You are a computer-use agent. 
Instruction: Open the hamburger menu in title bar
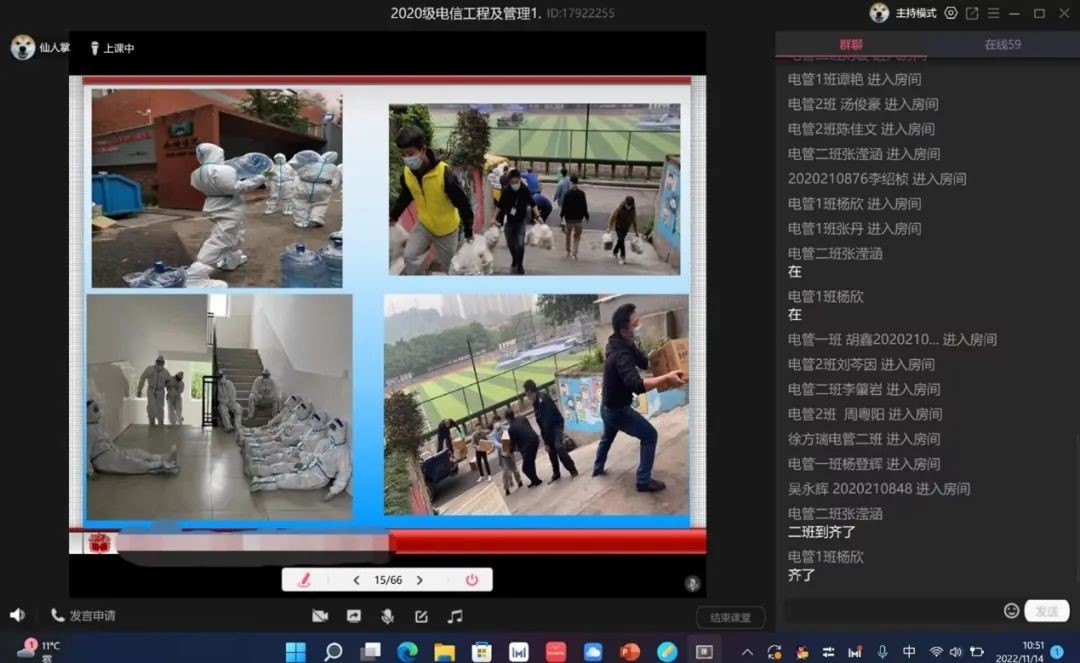pyautogui.click(x=993, y=13)
